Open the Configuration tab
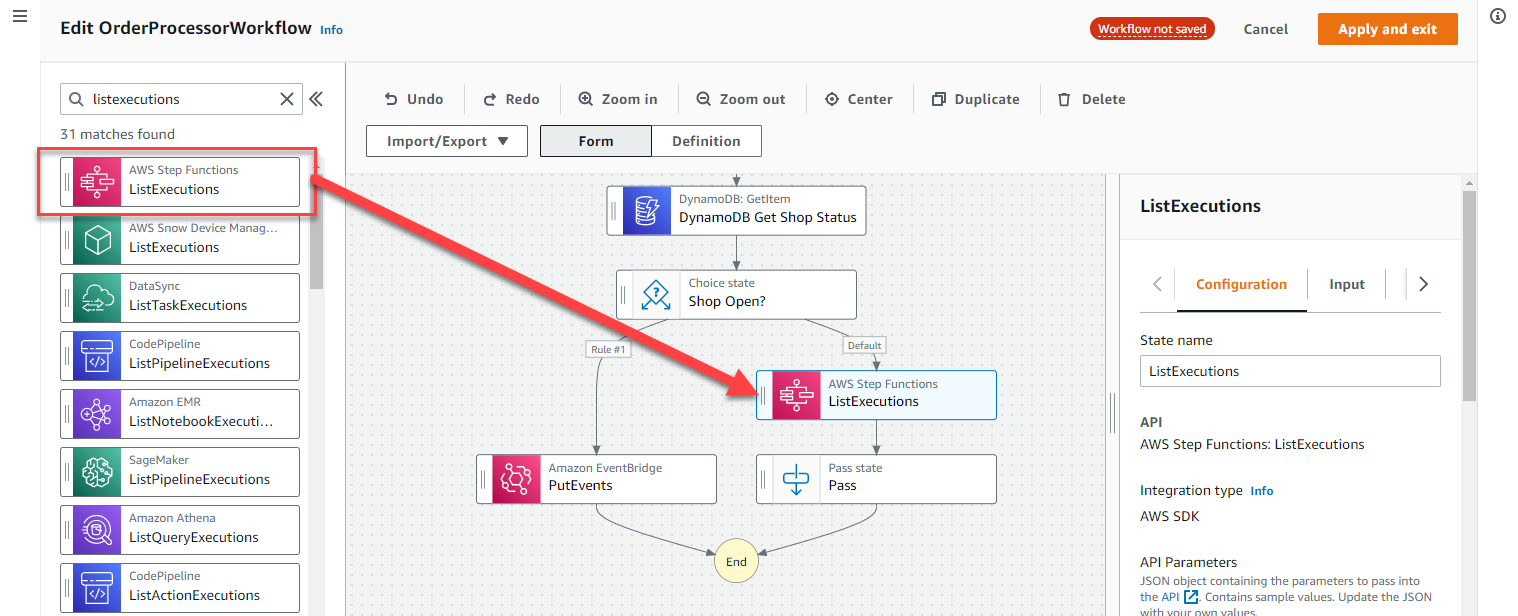 click(1241, 284)
